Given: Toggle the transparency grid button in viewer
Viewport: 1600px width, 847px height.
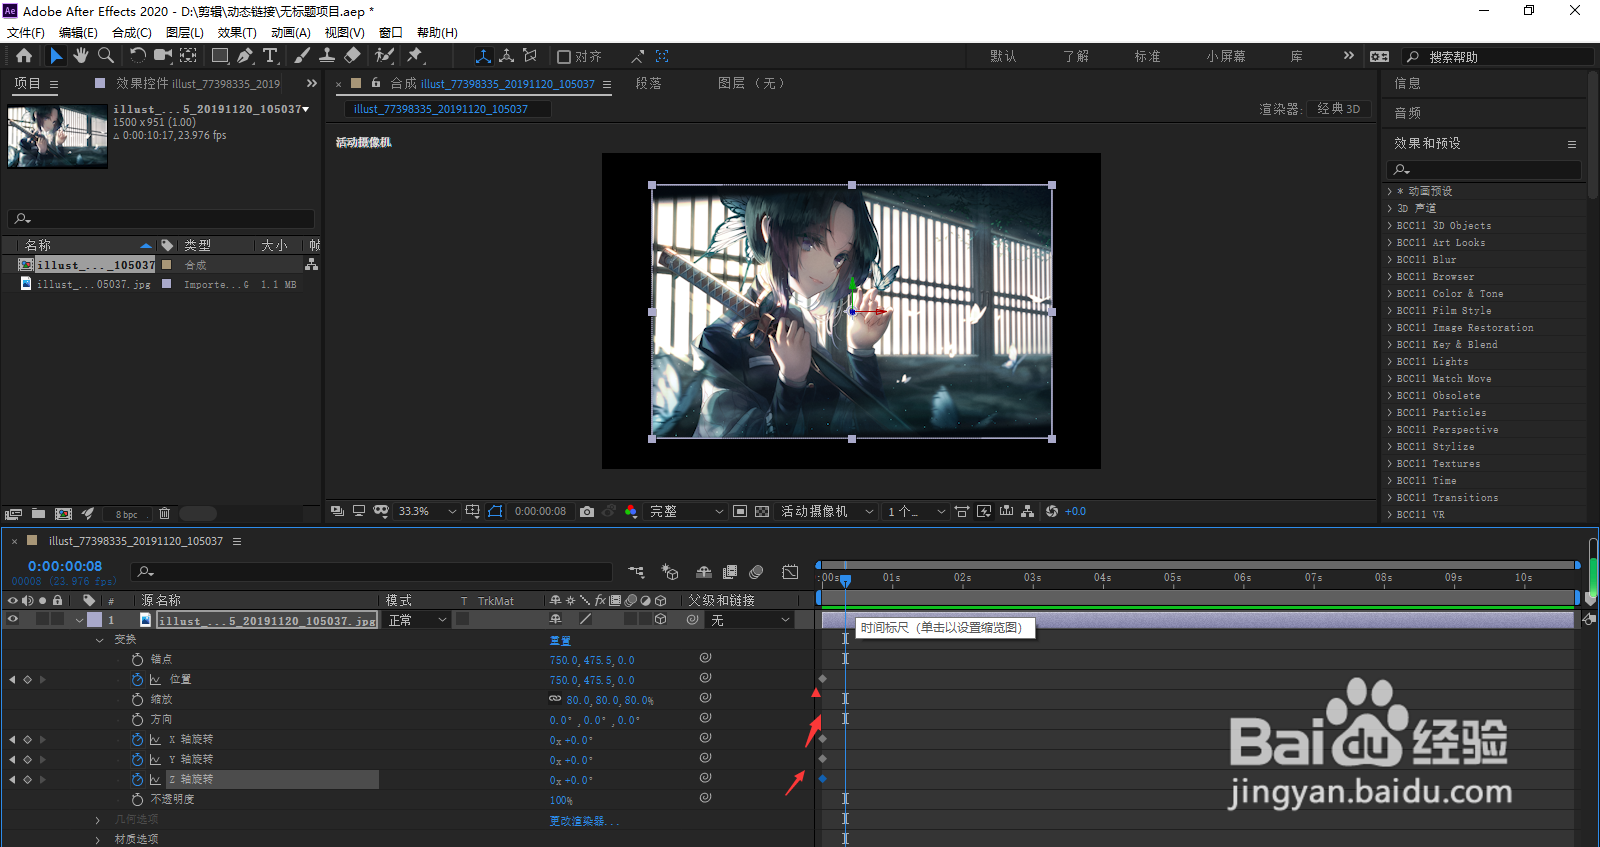Looking at the screenshot, I should [x=762, y=511].
